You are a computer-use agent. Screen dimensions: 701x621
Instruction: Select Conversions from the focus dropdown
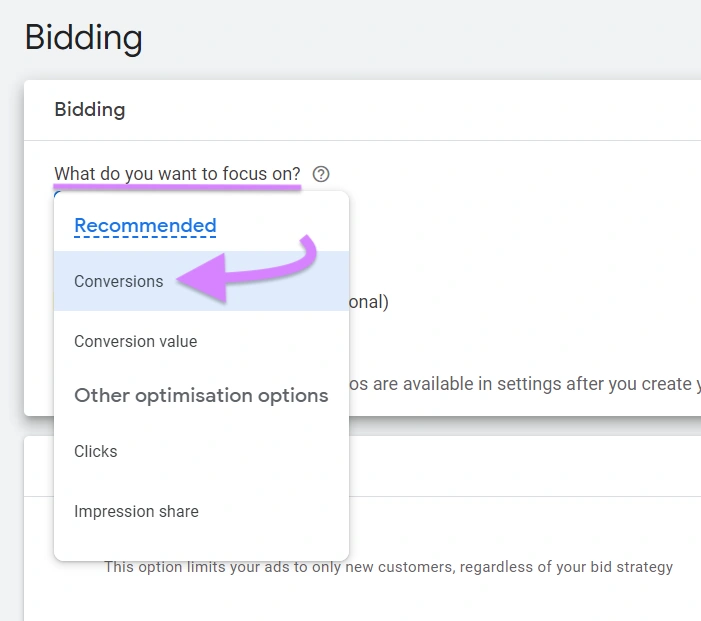(201, 281)
